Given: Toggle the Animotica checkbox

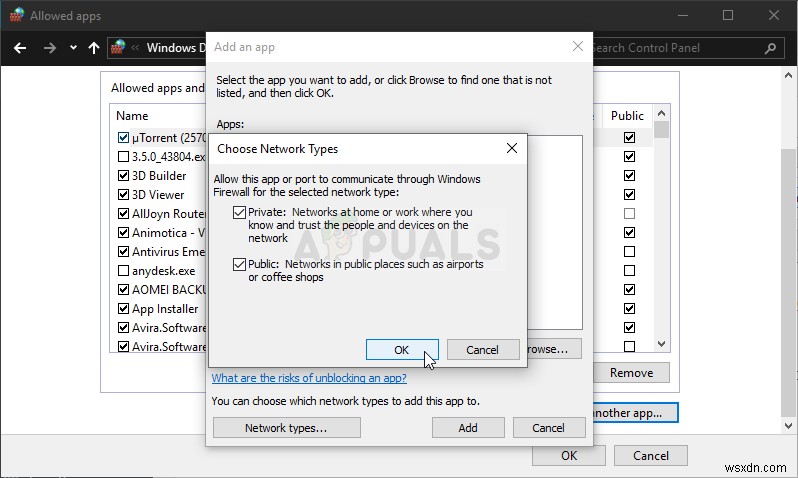Looking at the screenshot, I should (123, 233).
